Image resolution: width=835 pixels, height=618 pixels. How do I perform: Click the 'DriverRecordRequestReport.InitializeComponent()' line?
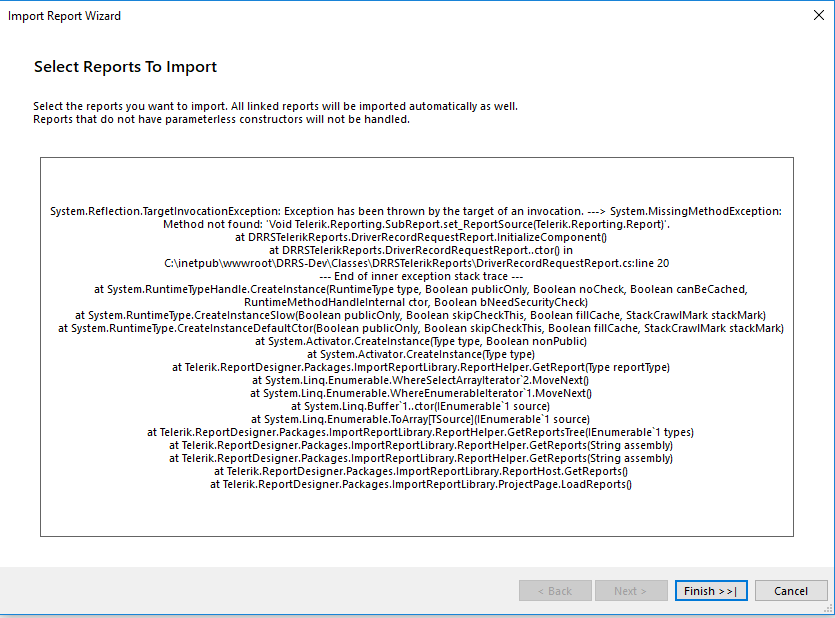[421, 237]
